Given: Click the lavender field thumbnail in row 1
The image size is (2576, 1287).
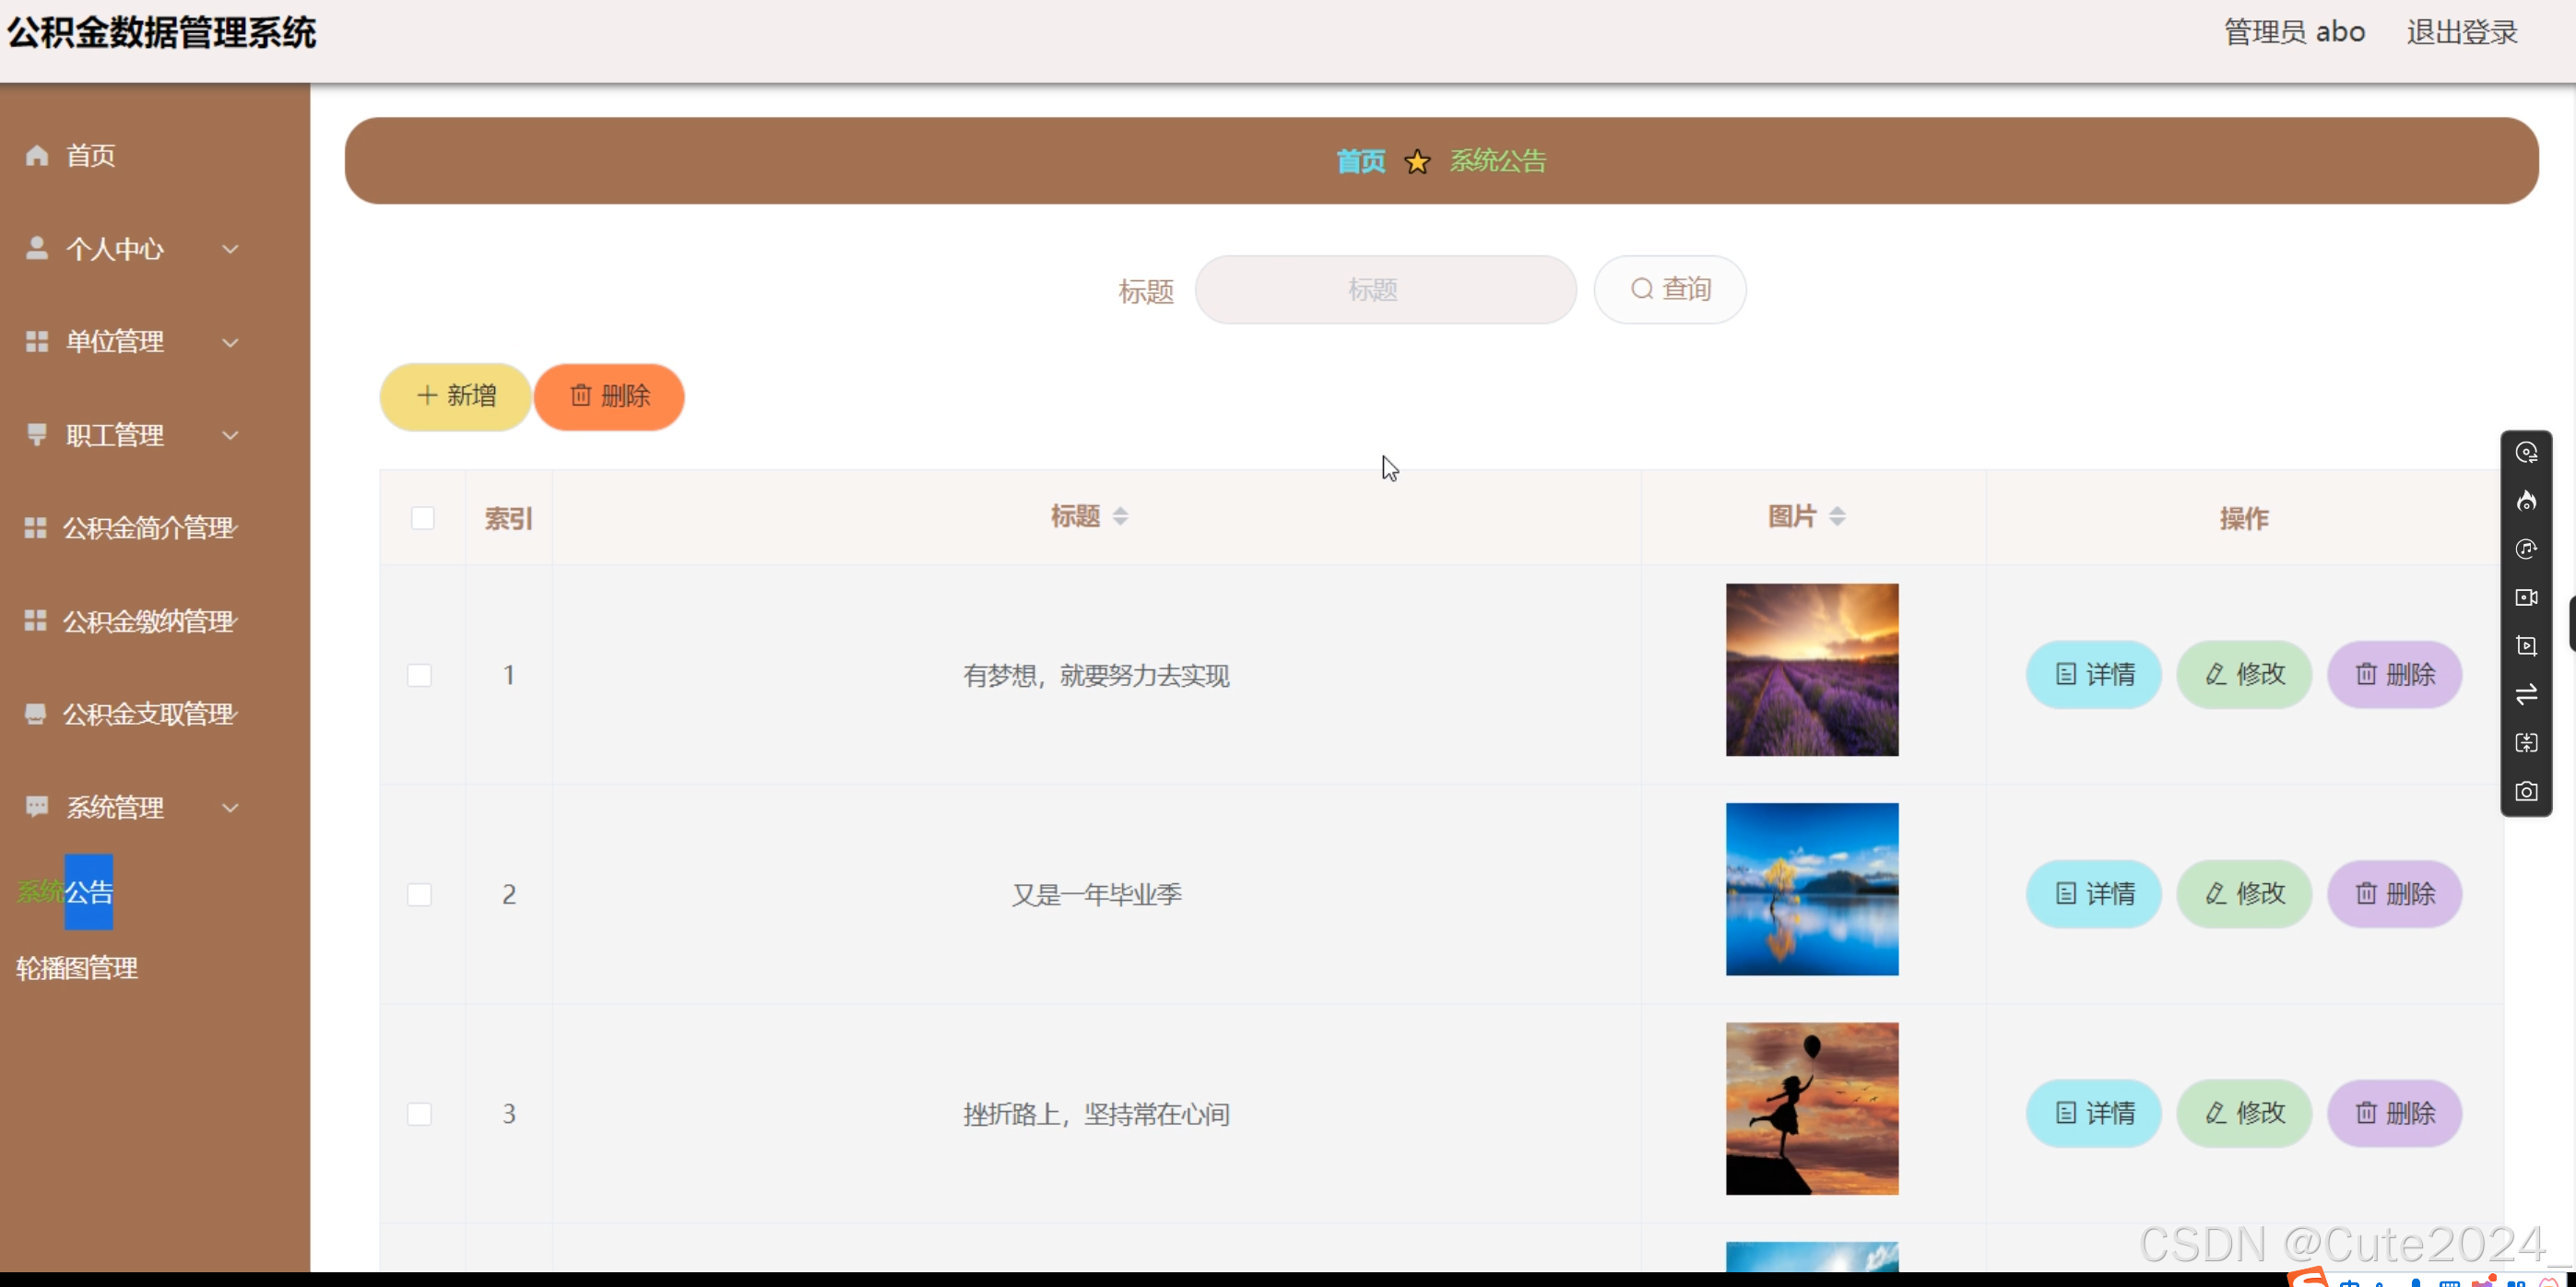Looking at the screenshot, I should [1811, 669].
